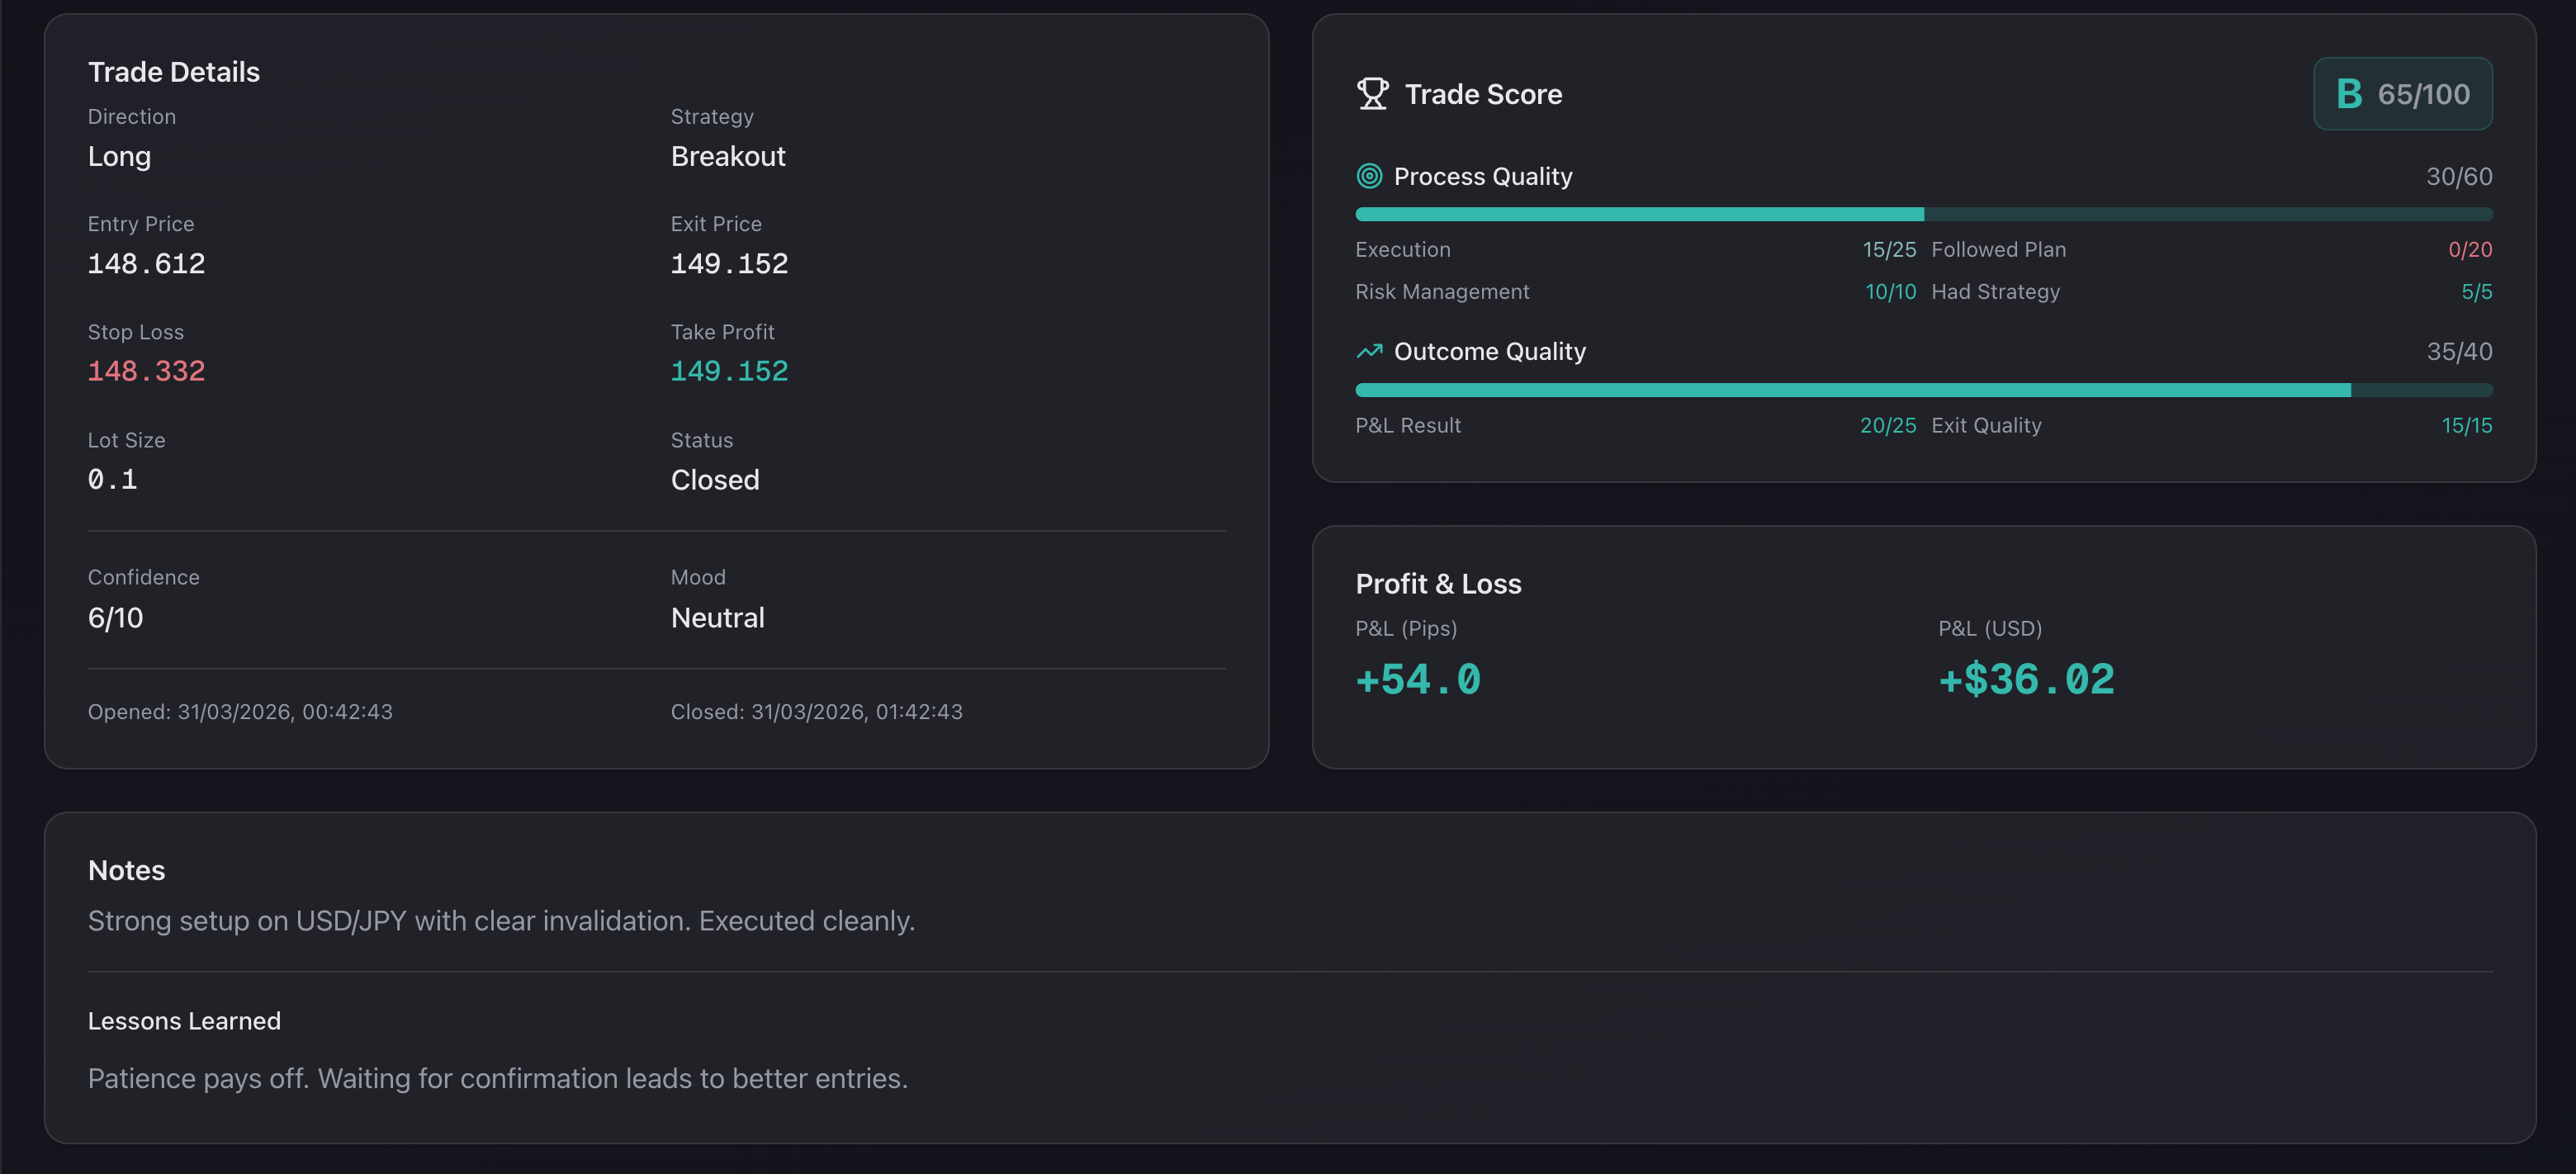The width and height of the screenshot is (2576, 1174).
Task: Click the Process Quality progress bar
Action: click(x=1922, y=213)
